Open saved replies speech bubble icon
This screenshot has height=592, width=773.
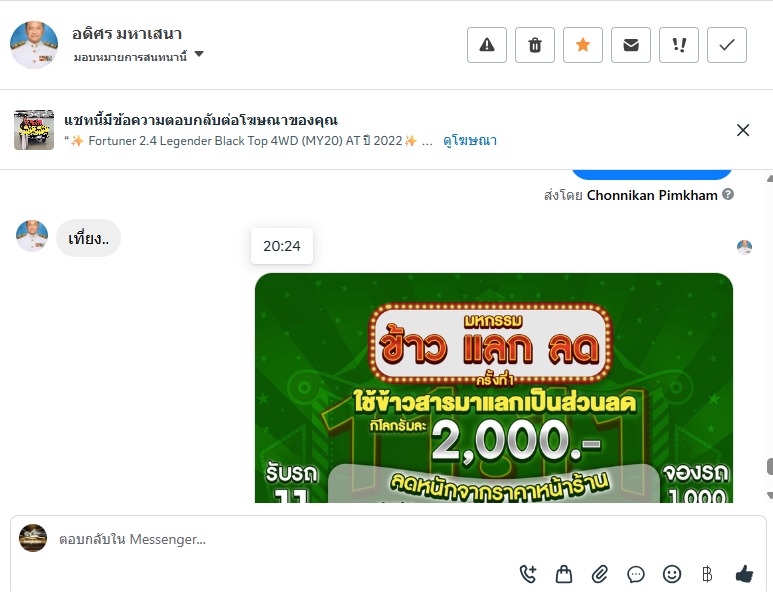tap(635, 574)
